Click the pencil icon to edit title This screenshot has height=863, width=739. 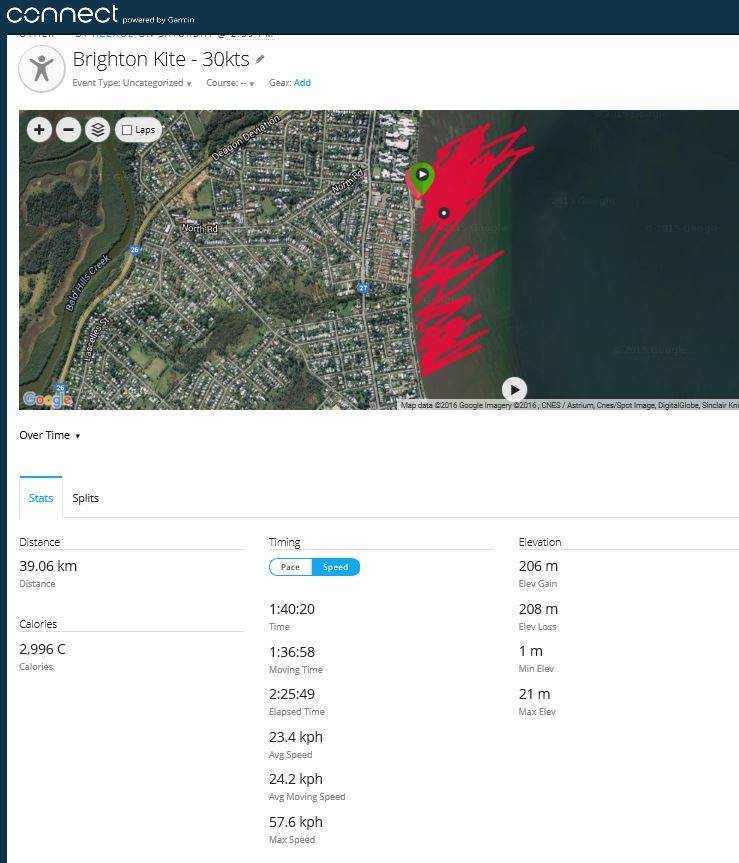(x=261, y=59)
